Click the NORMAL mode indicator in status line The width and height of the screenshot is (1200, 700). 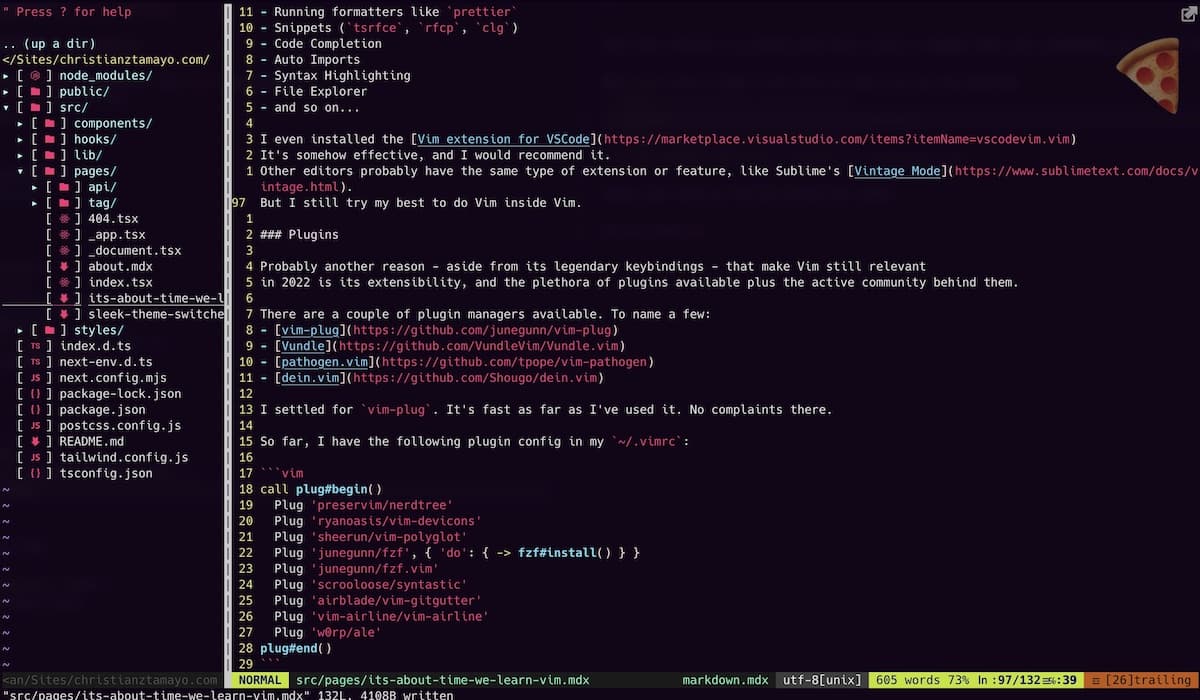[x=261, y=680]
